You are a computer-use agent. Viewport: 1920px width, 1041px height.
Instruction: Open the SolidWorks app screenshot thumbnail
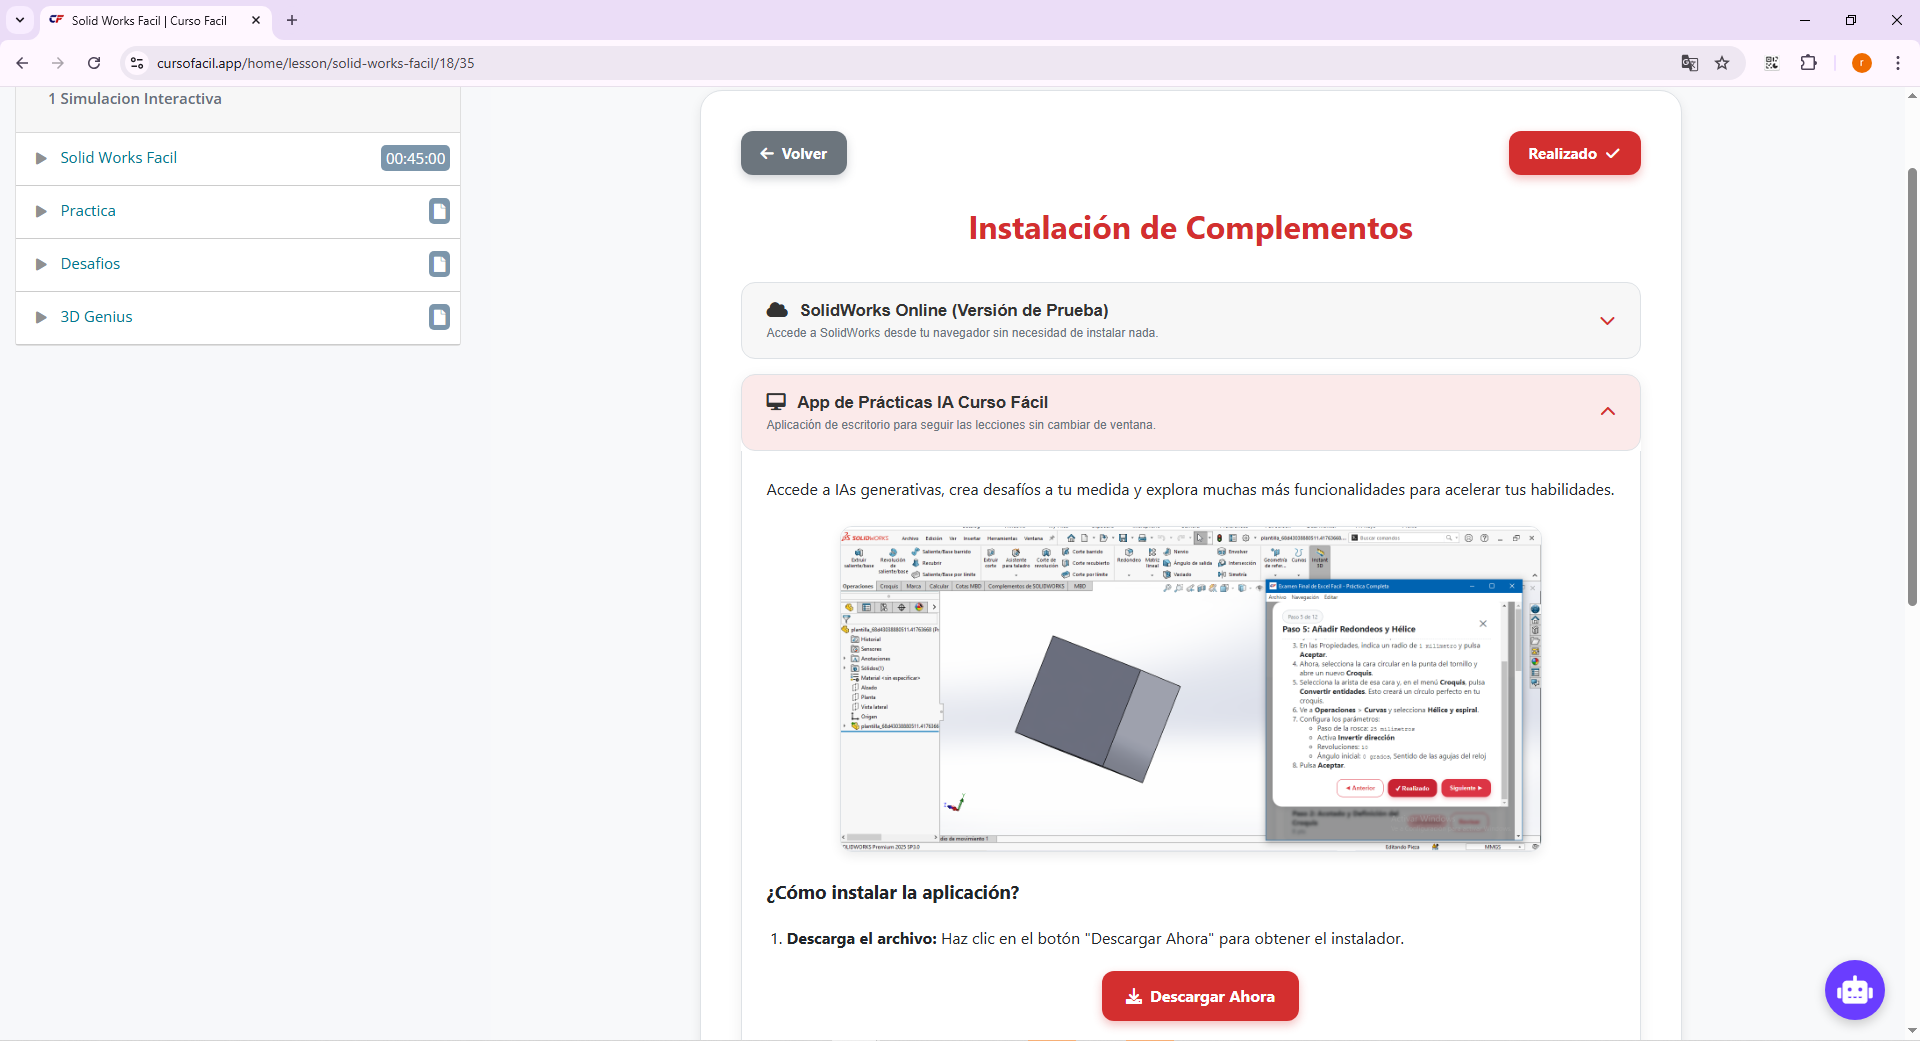[x=1190, y=689]
